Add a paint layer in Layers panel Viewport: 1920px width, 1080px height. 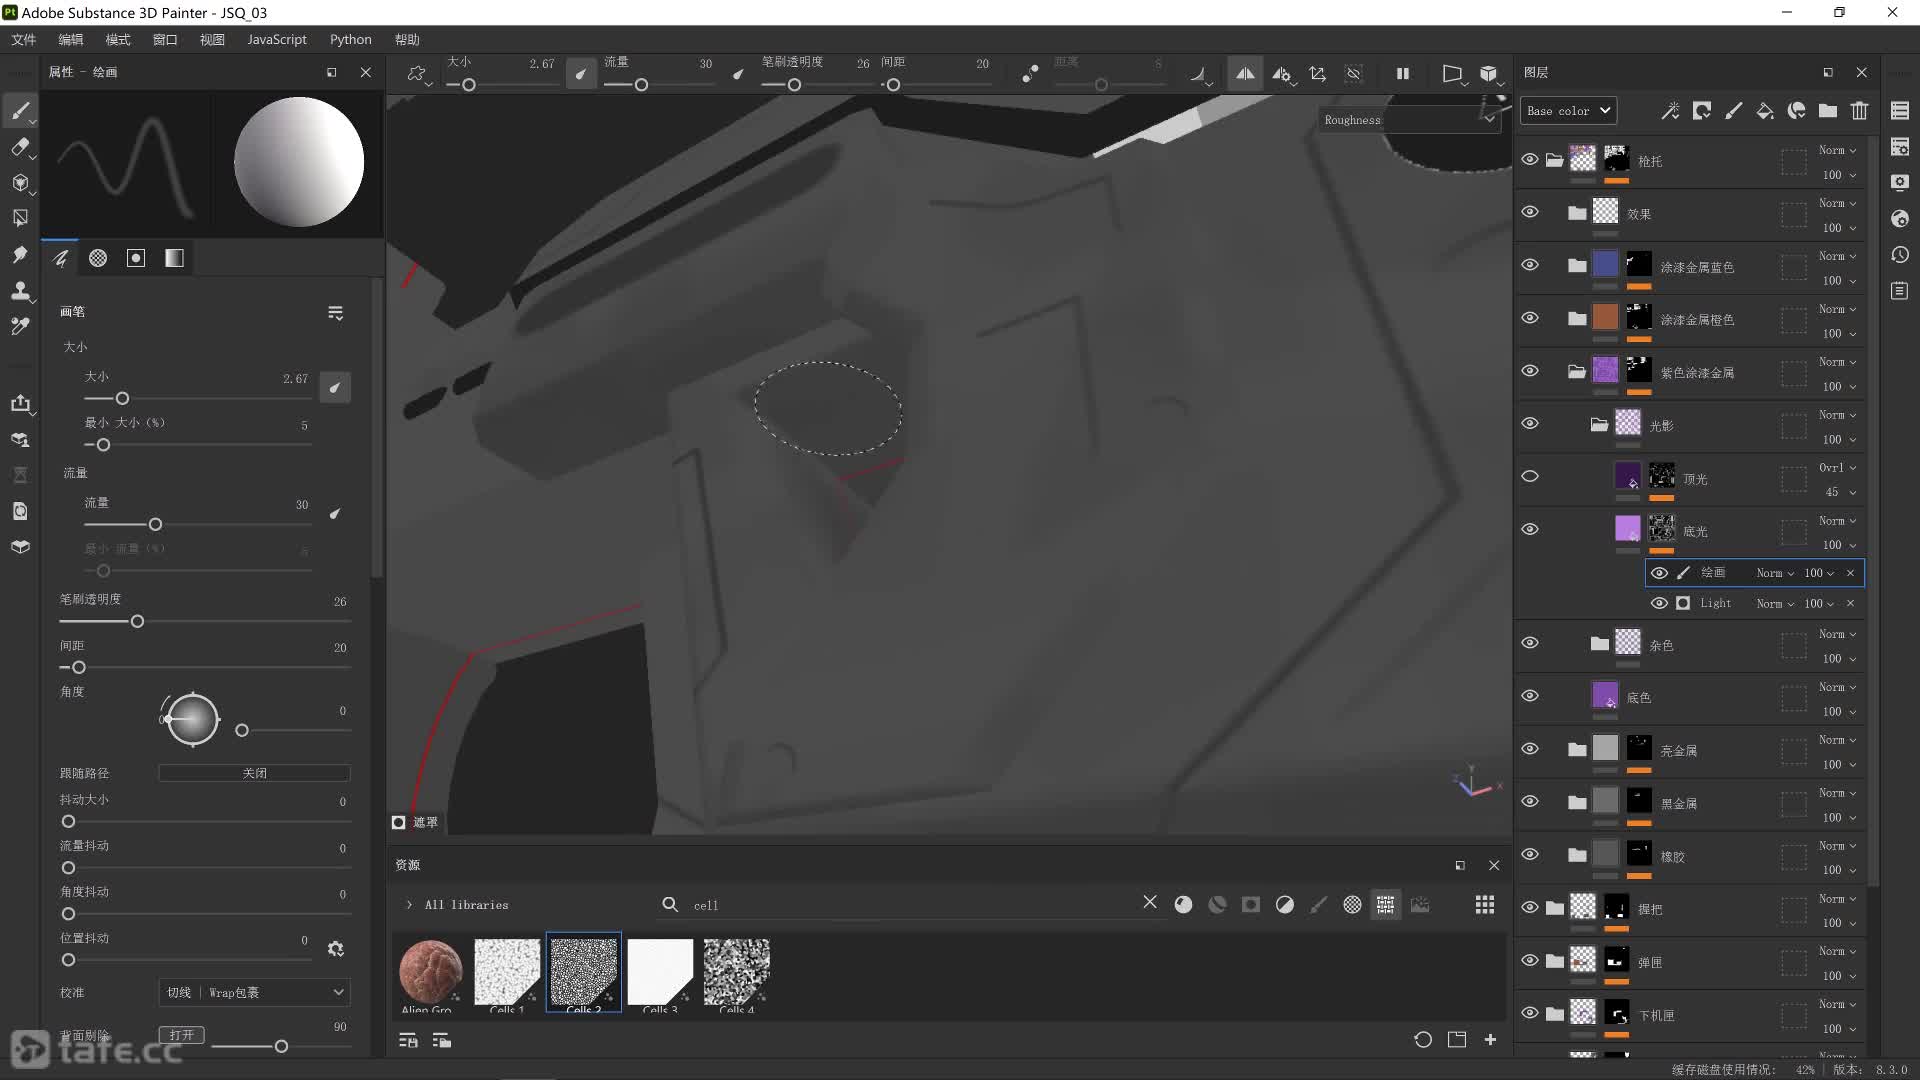tap(1733, 111)
